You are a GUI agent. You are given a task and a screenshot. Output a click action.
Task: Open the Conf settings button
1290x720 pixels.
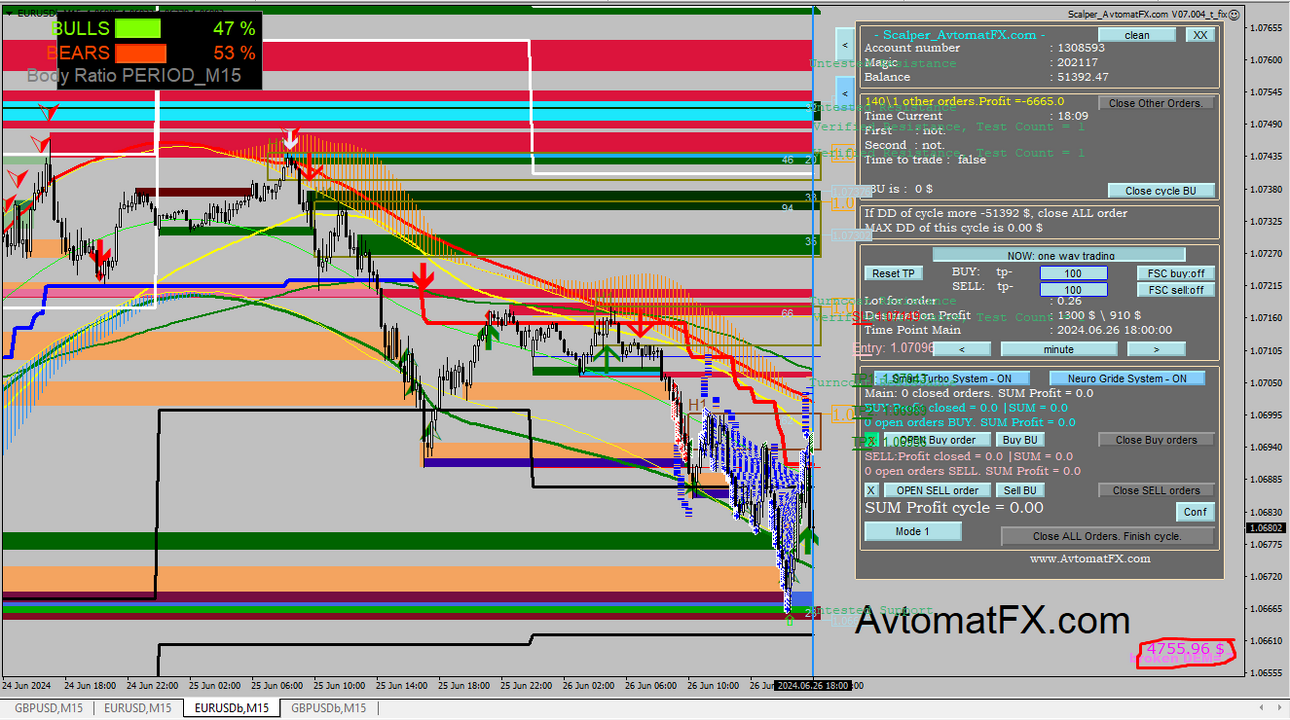click(x=1195, y=511)
